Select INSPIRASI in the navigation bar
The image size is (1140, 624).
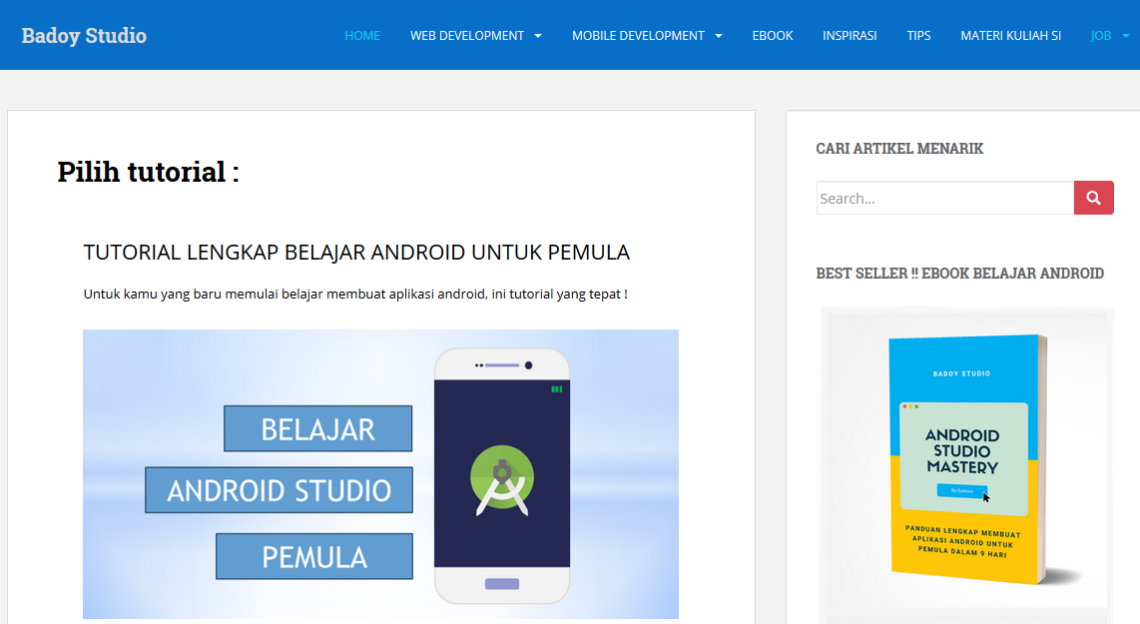[x=849, y=36]
